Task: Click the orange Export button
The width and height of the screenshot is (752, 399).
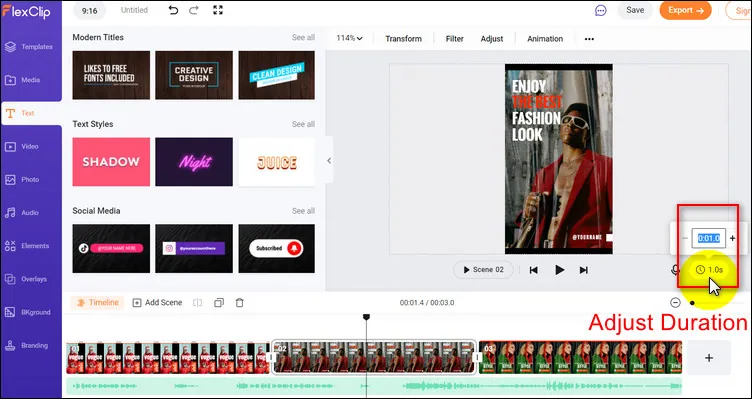Action: coord(685,10)
